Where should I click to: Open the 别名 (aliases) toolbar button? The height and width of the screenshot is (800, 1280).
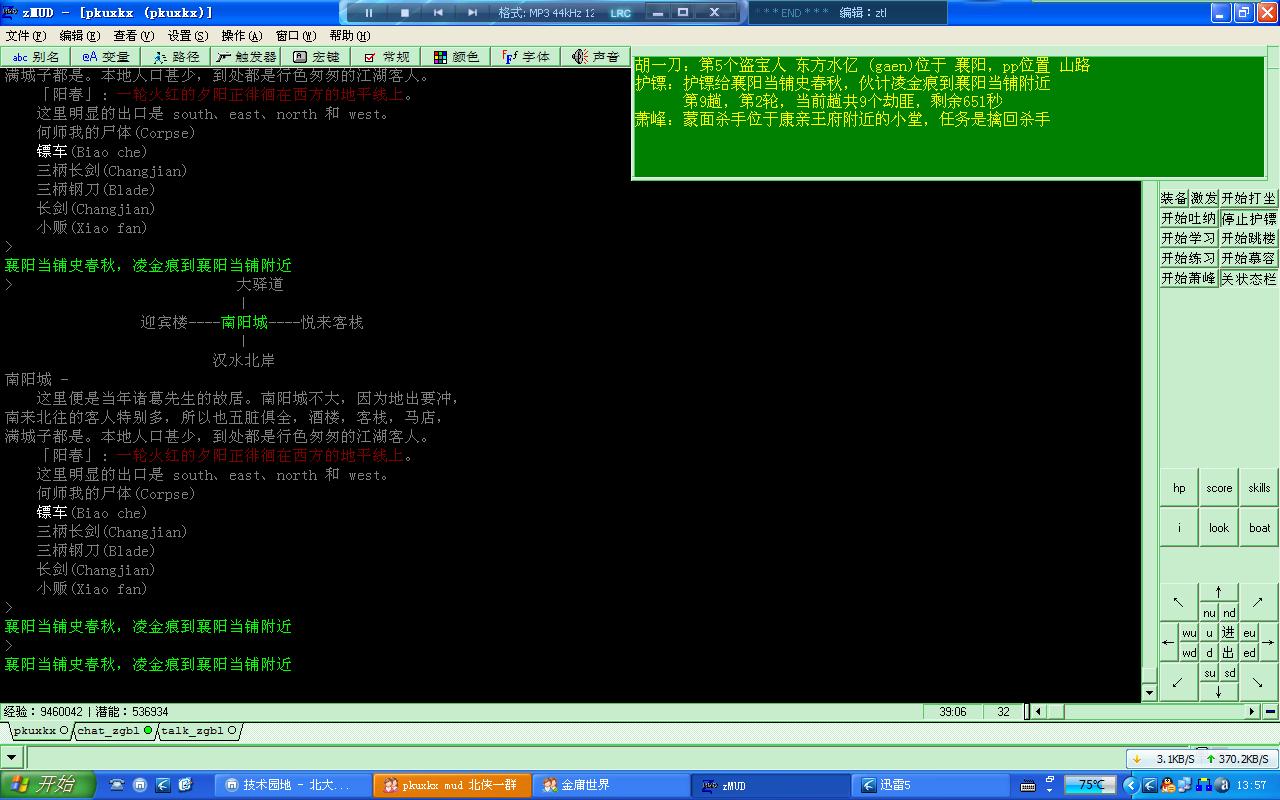[35, 57]
